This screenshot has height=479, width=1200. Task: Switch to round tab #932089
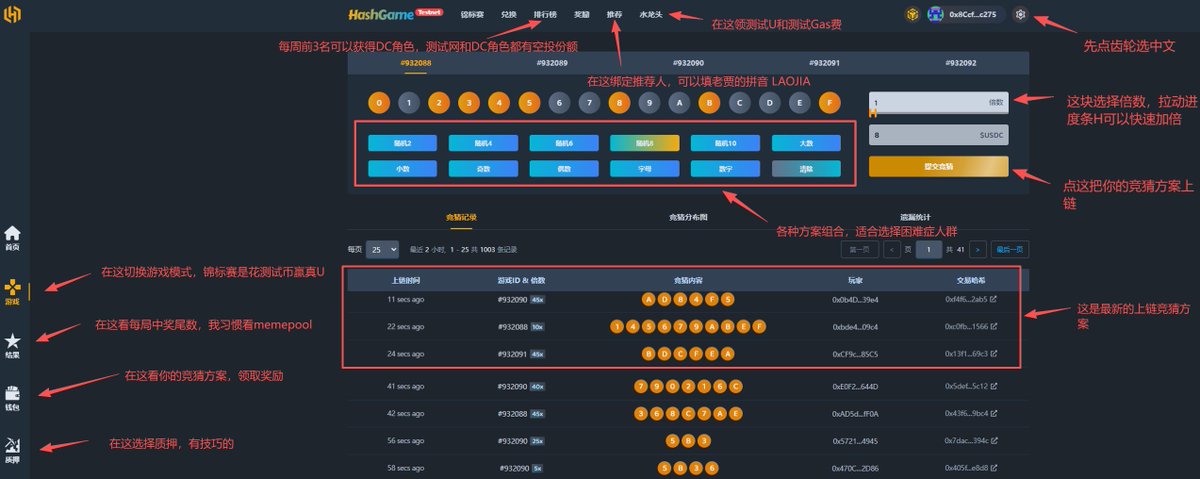tap(552, 62)
